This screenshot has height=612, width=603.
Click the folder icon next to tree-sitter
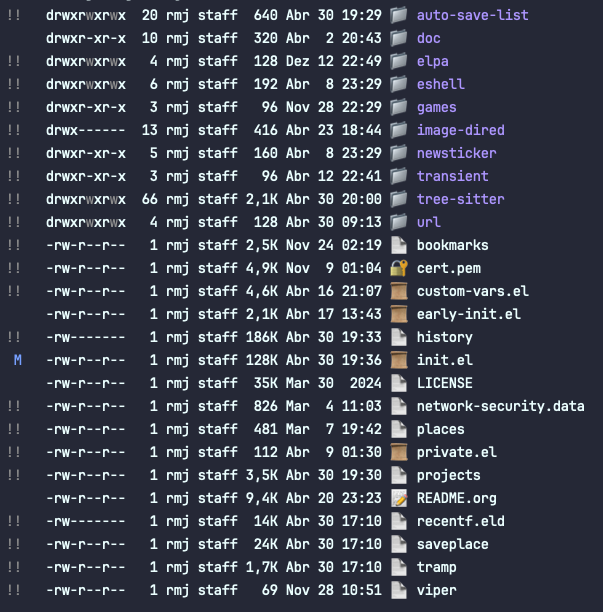[398, 199]
